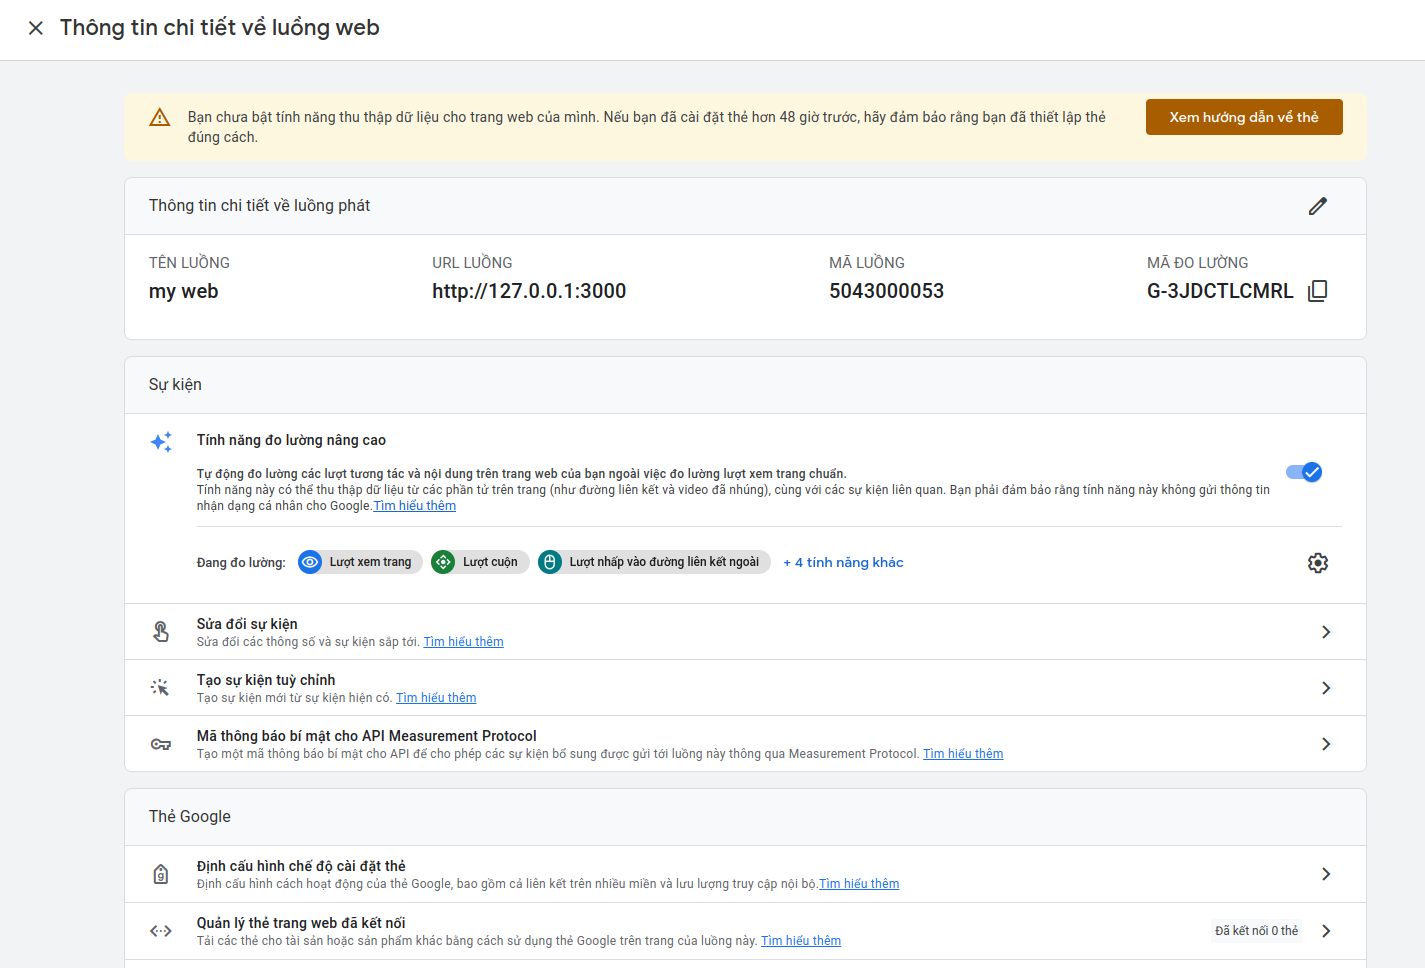This screenshot has width=1425, height=968.
Task: Copy the measurement ID G-3JDCTLCMRL
Action: tap(1317, 291)
